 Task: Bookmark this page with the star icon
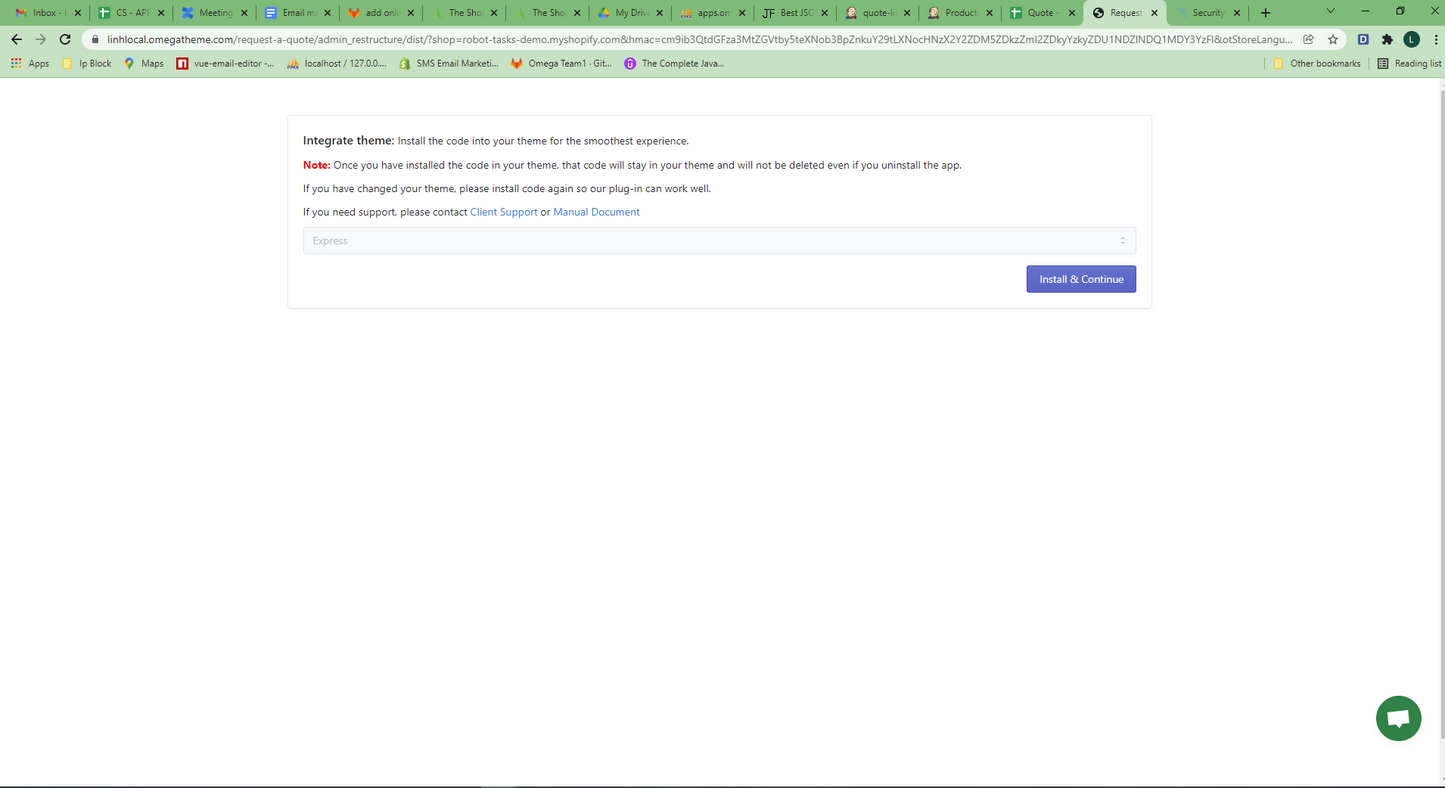point(1333,39)
